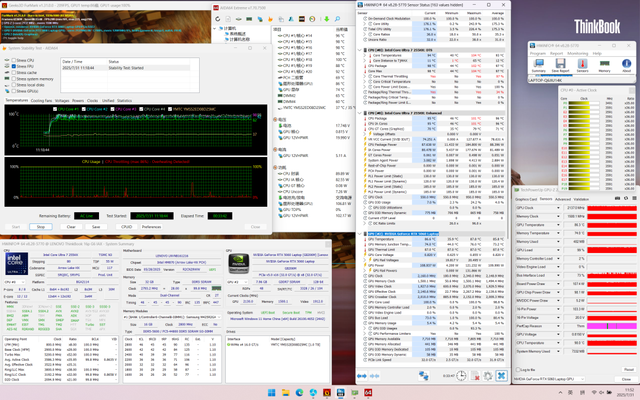Click P0 core clock bar in Active Clock
640x400 pixels.
click(584, 103)
